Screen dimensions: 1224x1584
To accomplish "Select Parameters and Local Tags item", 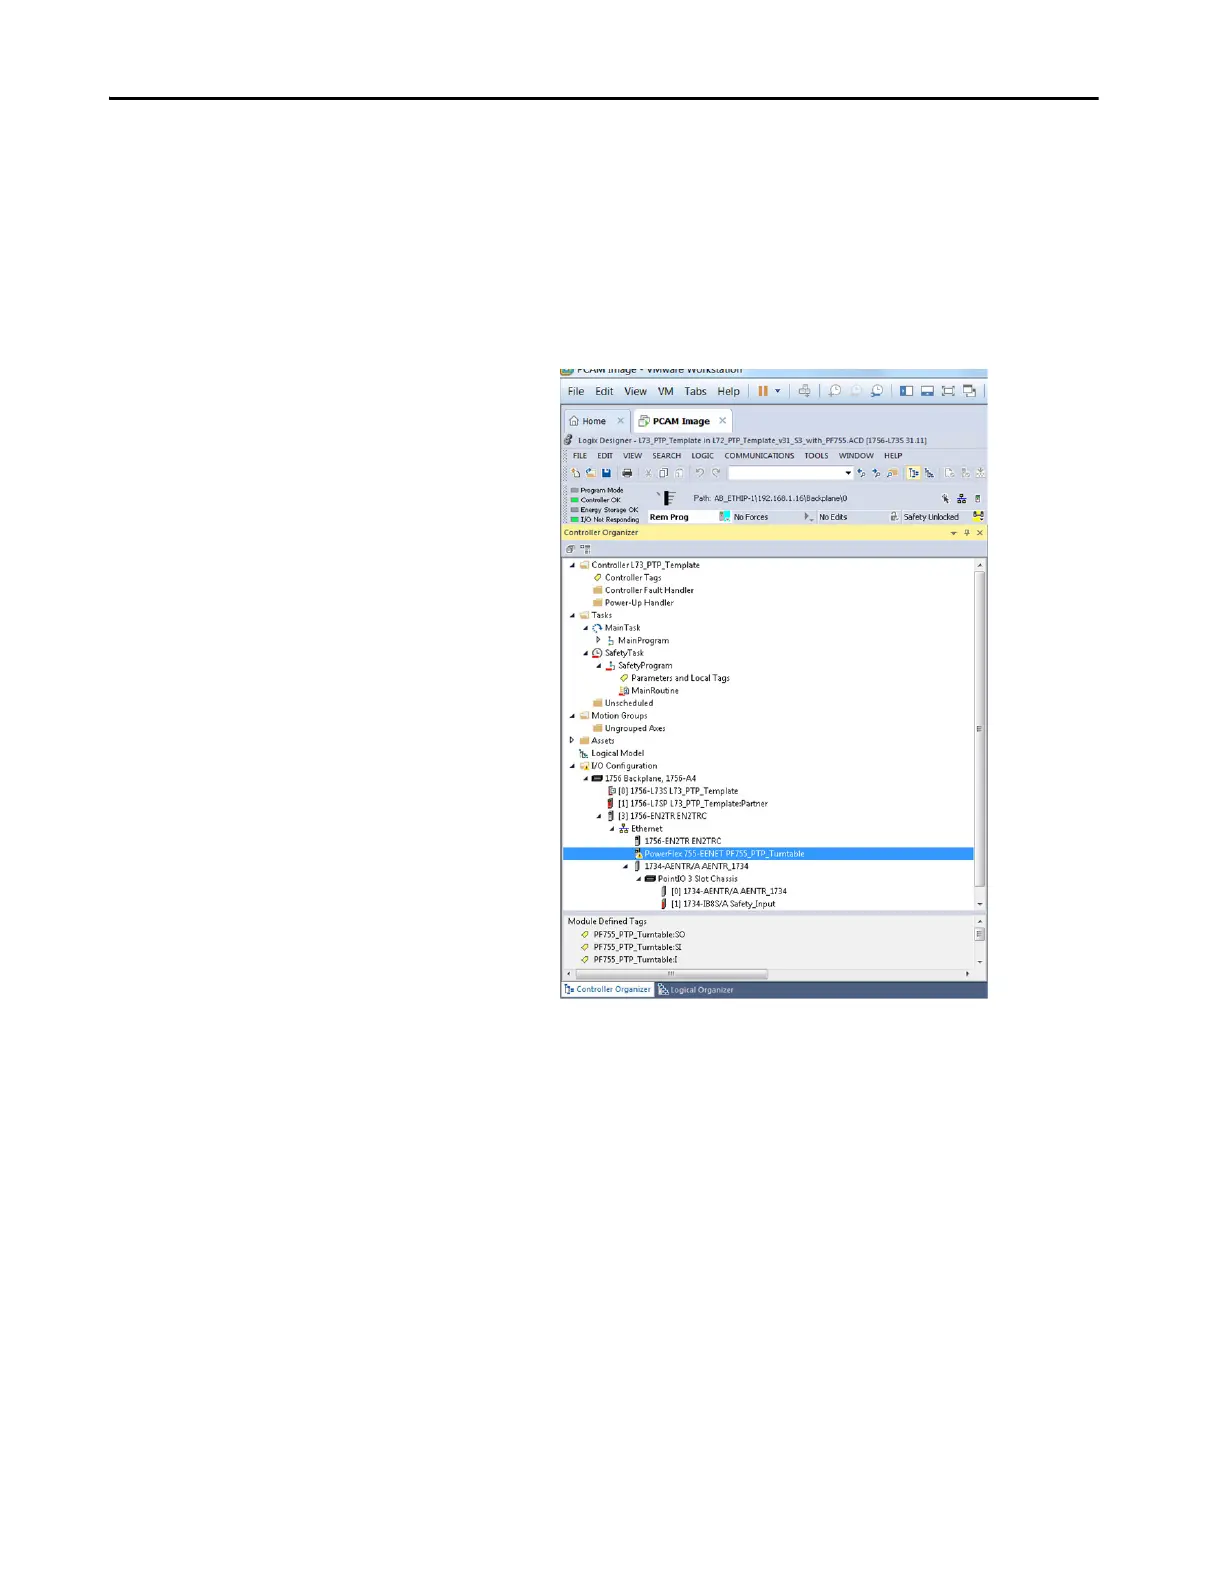I will coord(680,678).
